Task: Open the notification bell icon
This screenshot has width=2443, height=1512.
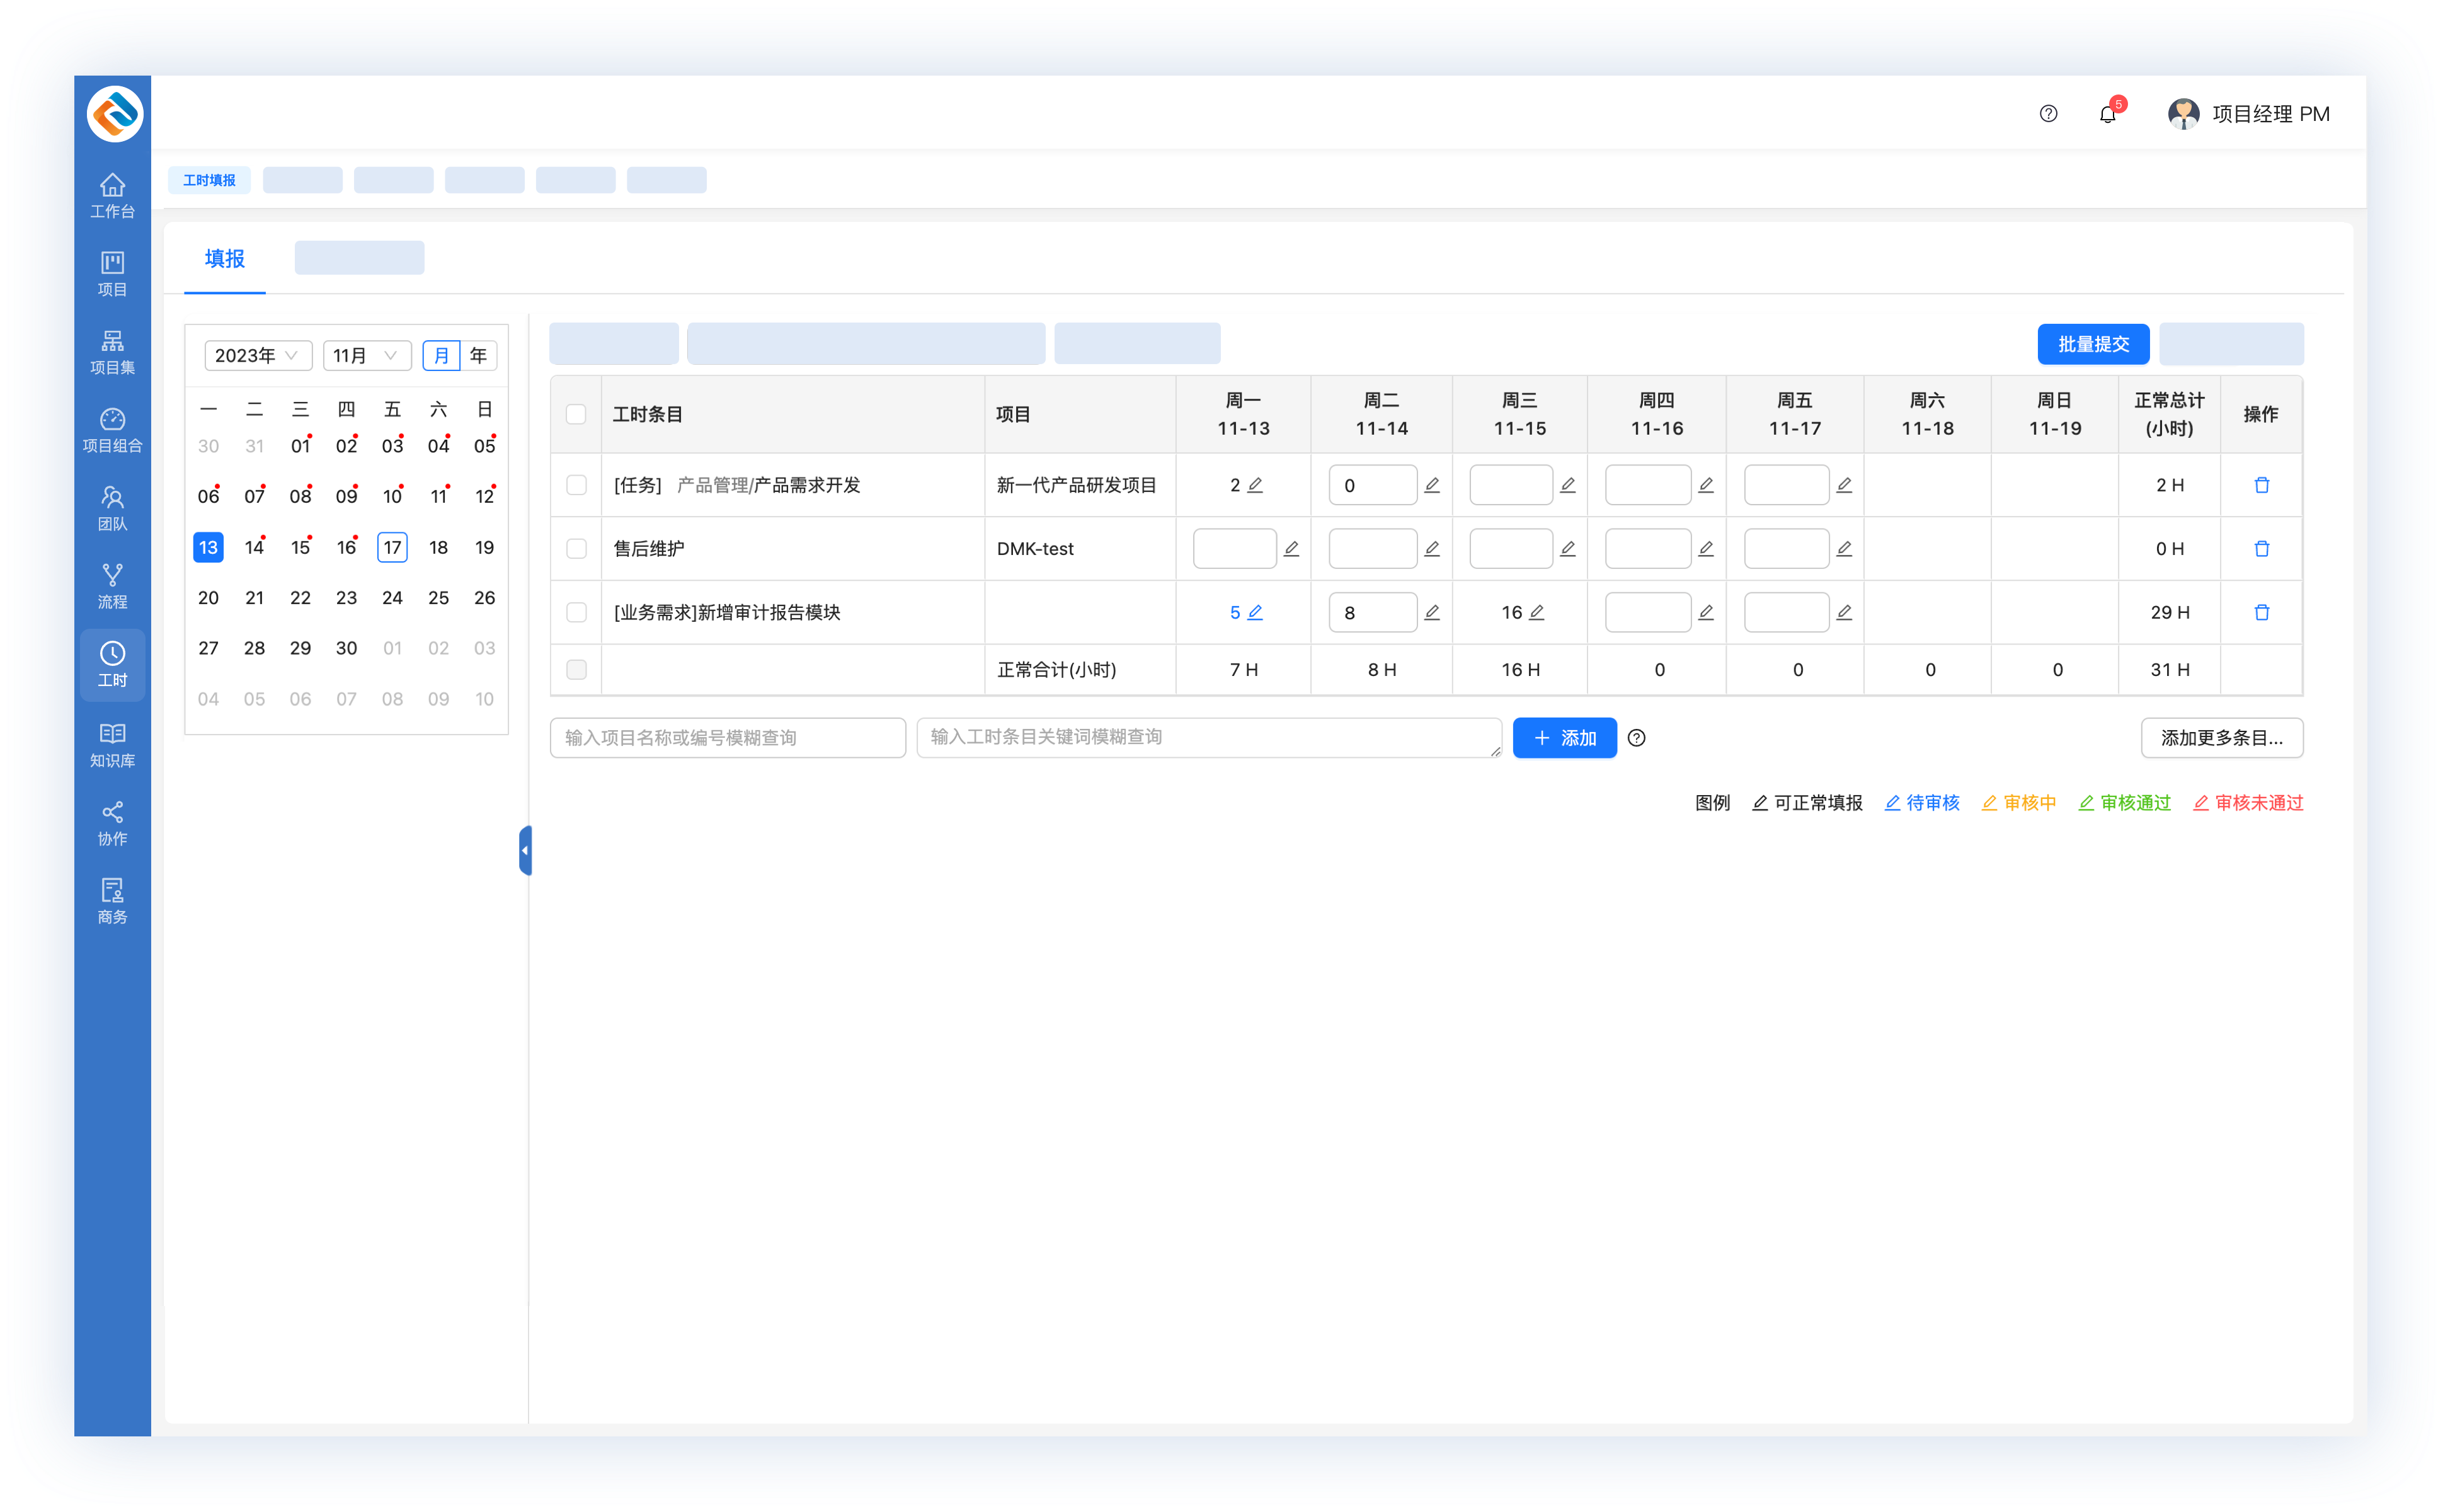Action: tap(2107, 114)
